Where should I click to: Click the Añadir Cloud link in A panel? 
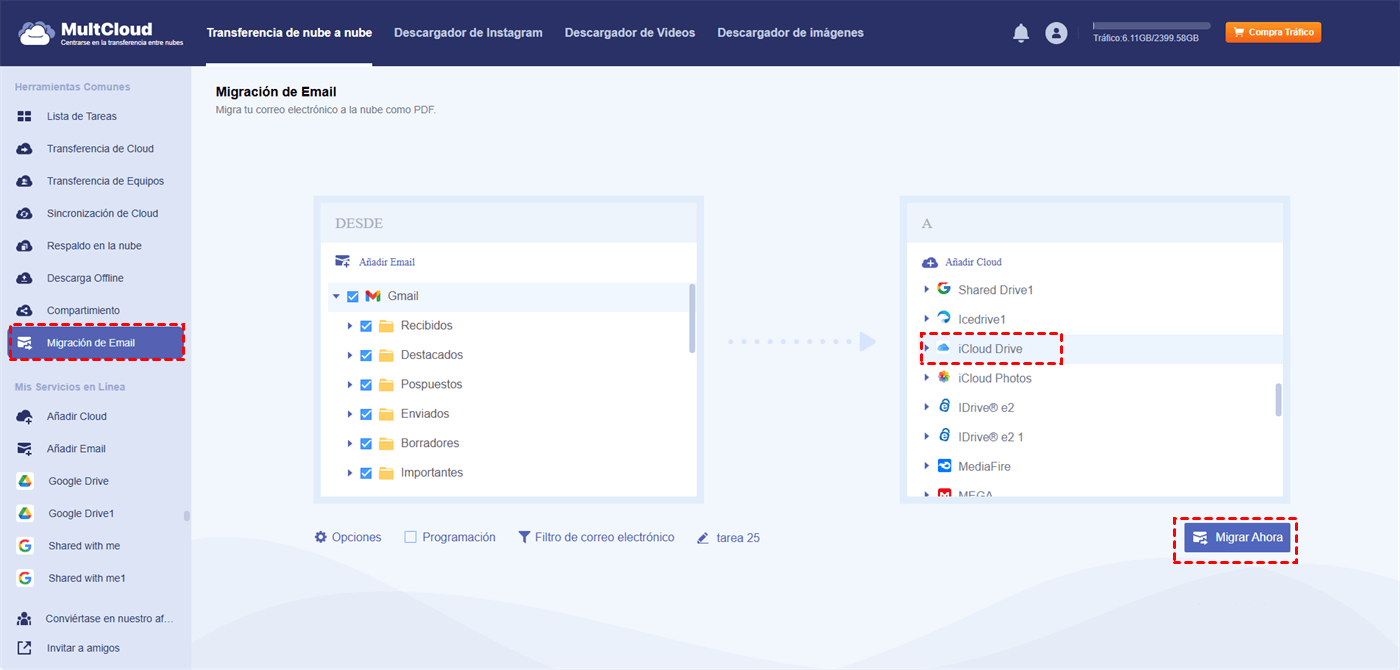click(x=973, y=262)
